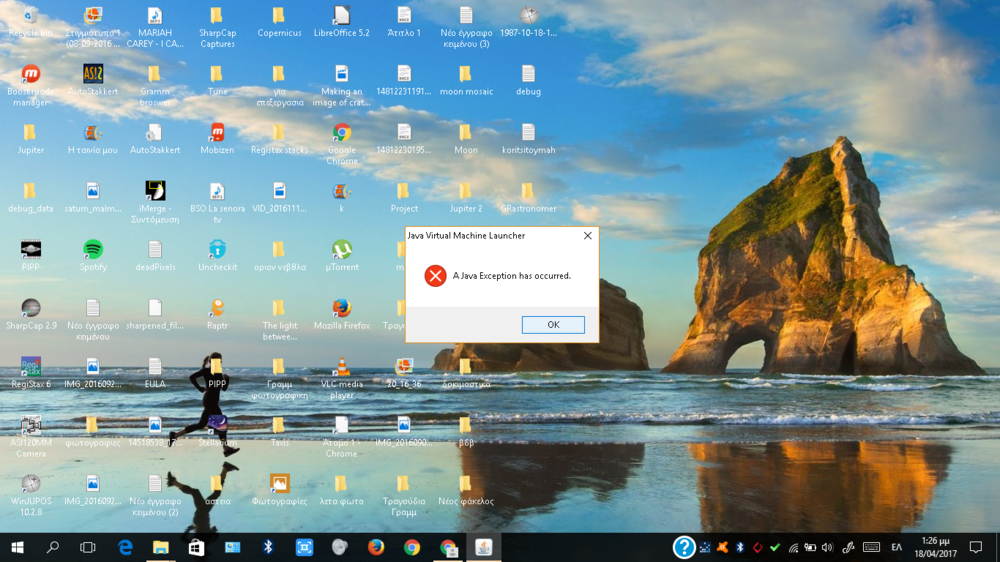Viewport: 1000px width, 562px height.
Task: Open the Google Chrome desktop icon
Action: click(x=341, y=133)
